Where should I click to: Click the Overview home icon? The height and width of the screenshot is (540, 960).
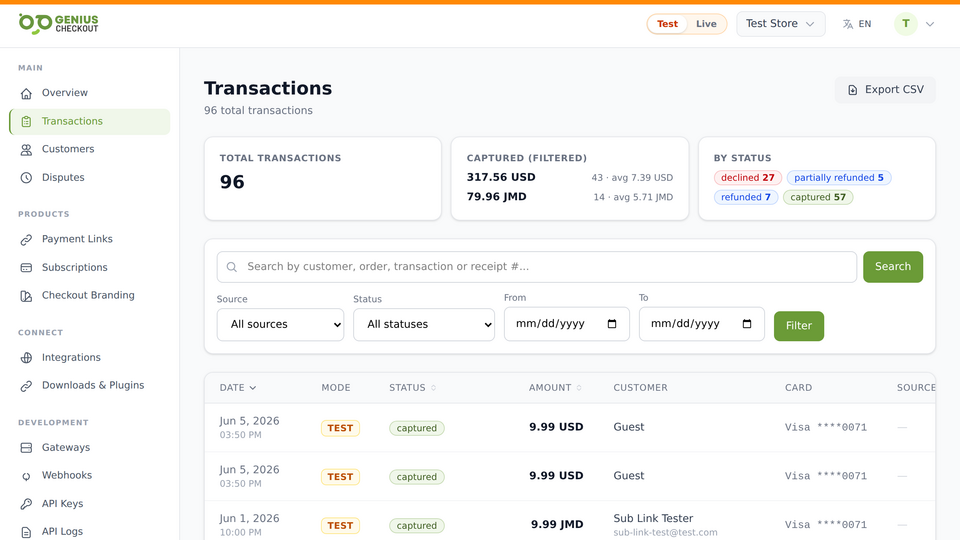(26, 93)
